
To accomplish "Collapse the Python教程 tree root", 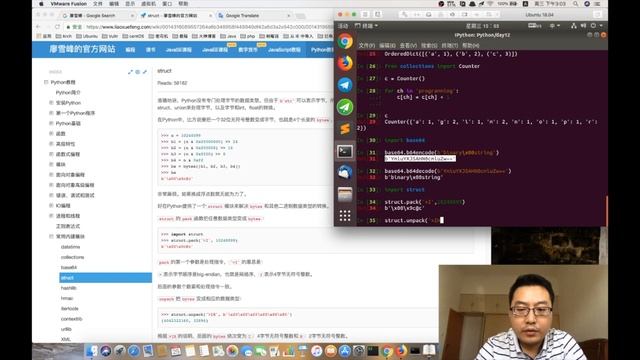I will pyautogui.click(x=46, y=82).
